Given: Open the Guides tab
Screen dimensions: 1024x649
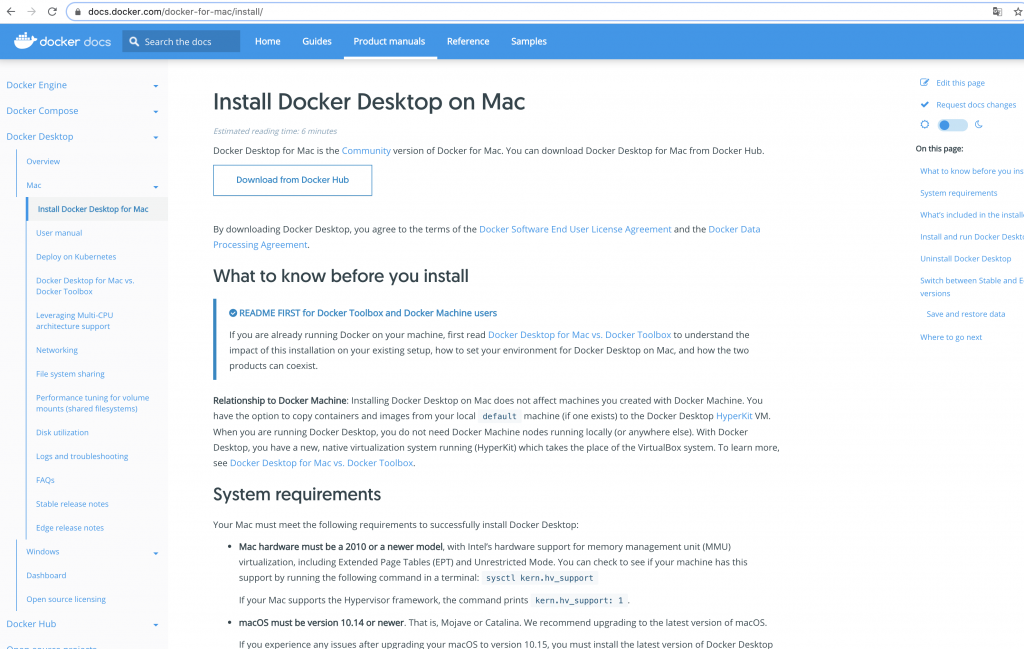Looking at the screenshot, I should [317, 41].
